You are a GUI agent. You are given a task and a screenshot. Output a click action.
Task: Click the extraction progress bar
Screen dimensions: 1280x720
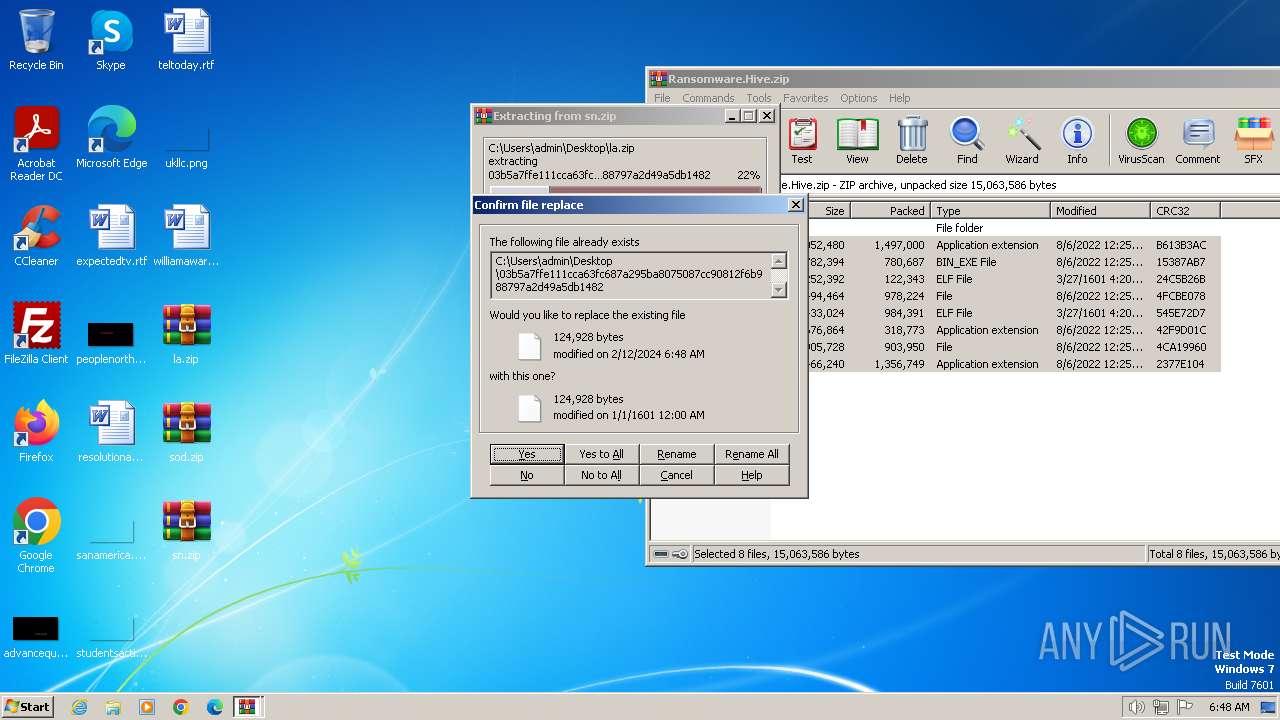(x=625, y=189)
